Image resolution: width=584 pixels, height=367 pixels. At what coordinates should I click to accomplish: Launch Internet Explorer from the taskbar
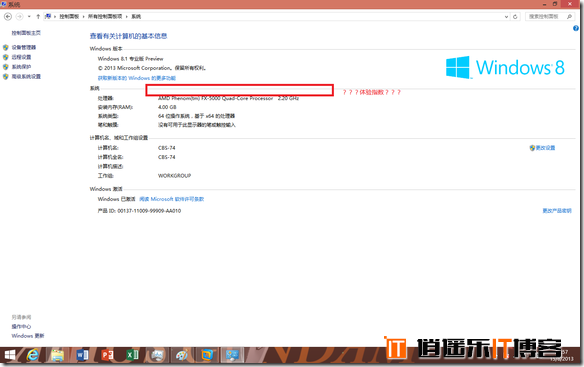tap(33, 355)
